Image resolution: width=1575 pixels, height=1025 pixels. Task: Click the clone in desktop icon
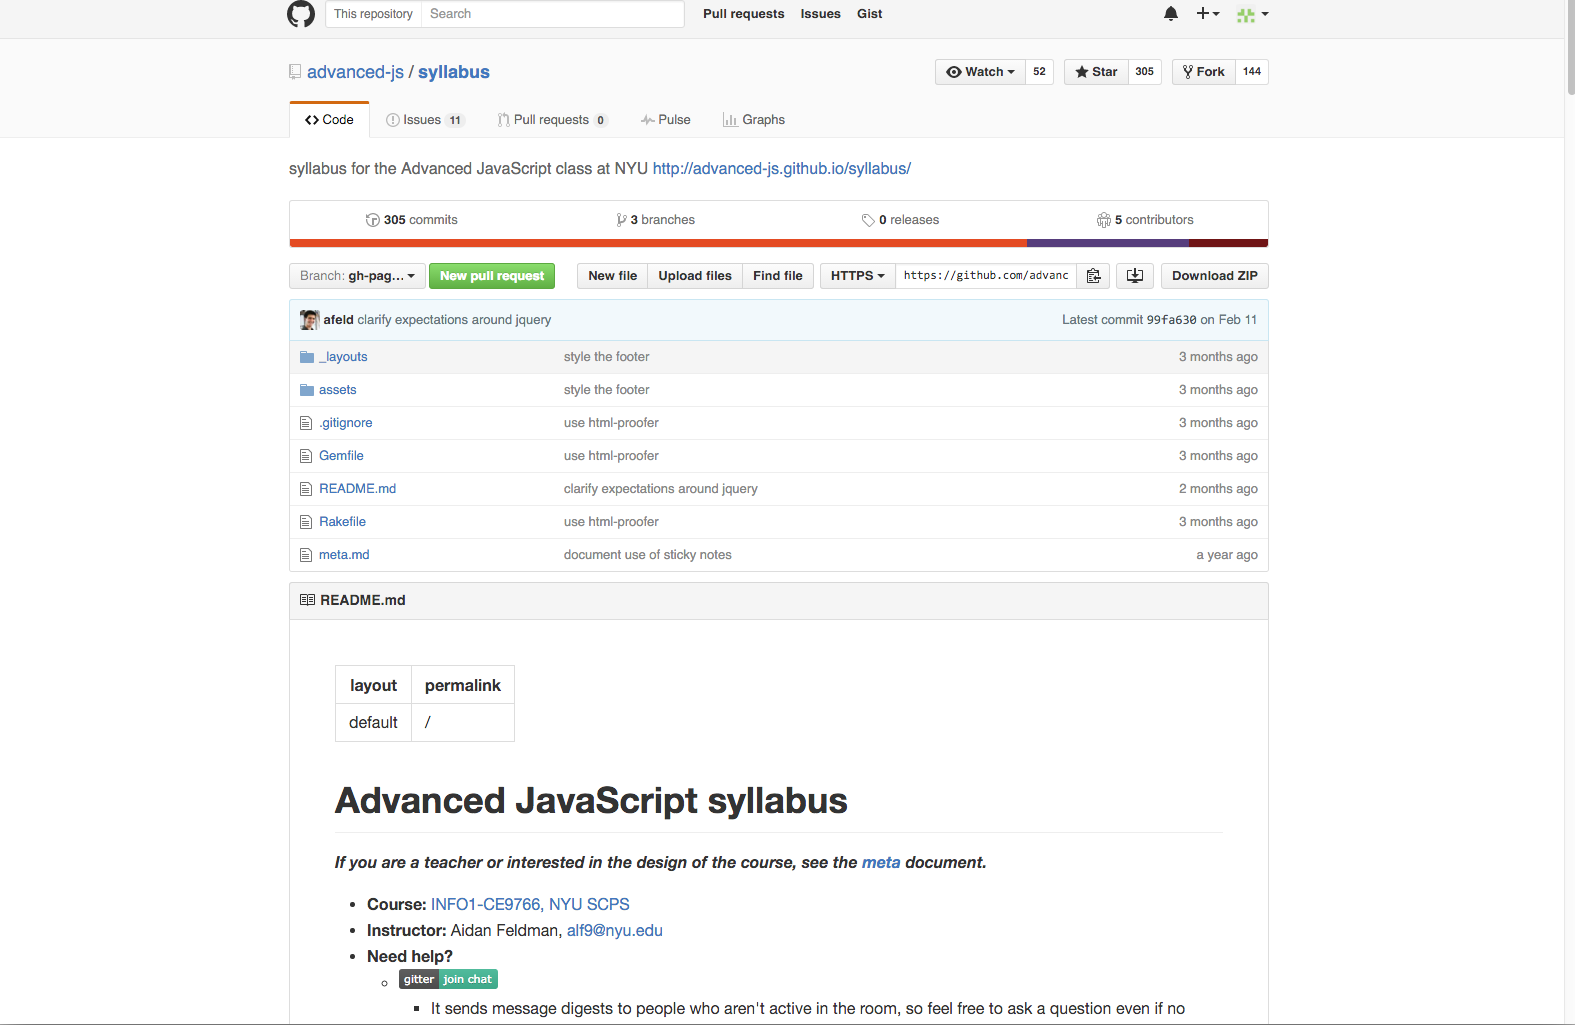(x=1135, y=276)
